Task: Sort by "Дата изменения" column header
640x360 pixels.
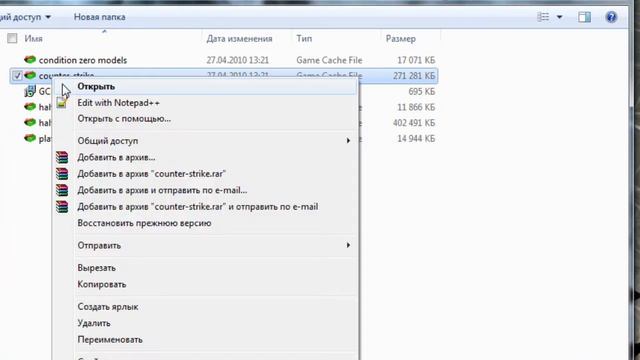Action: coord(239,39)
